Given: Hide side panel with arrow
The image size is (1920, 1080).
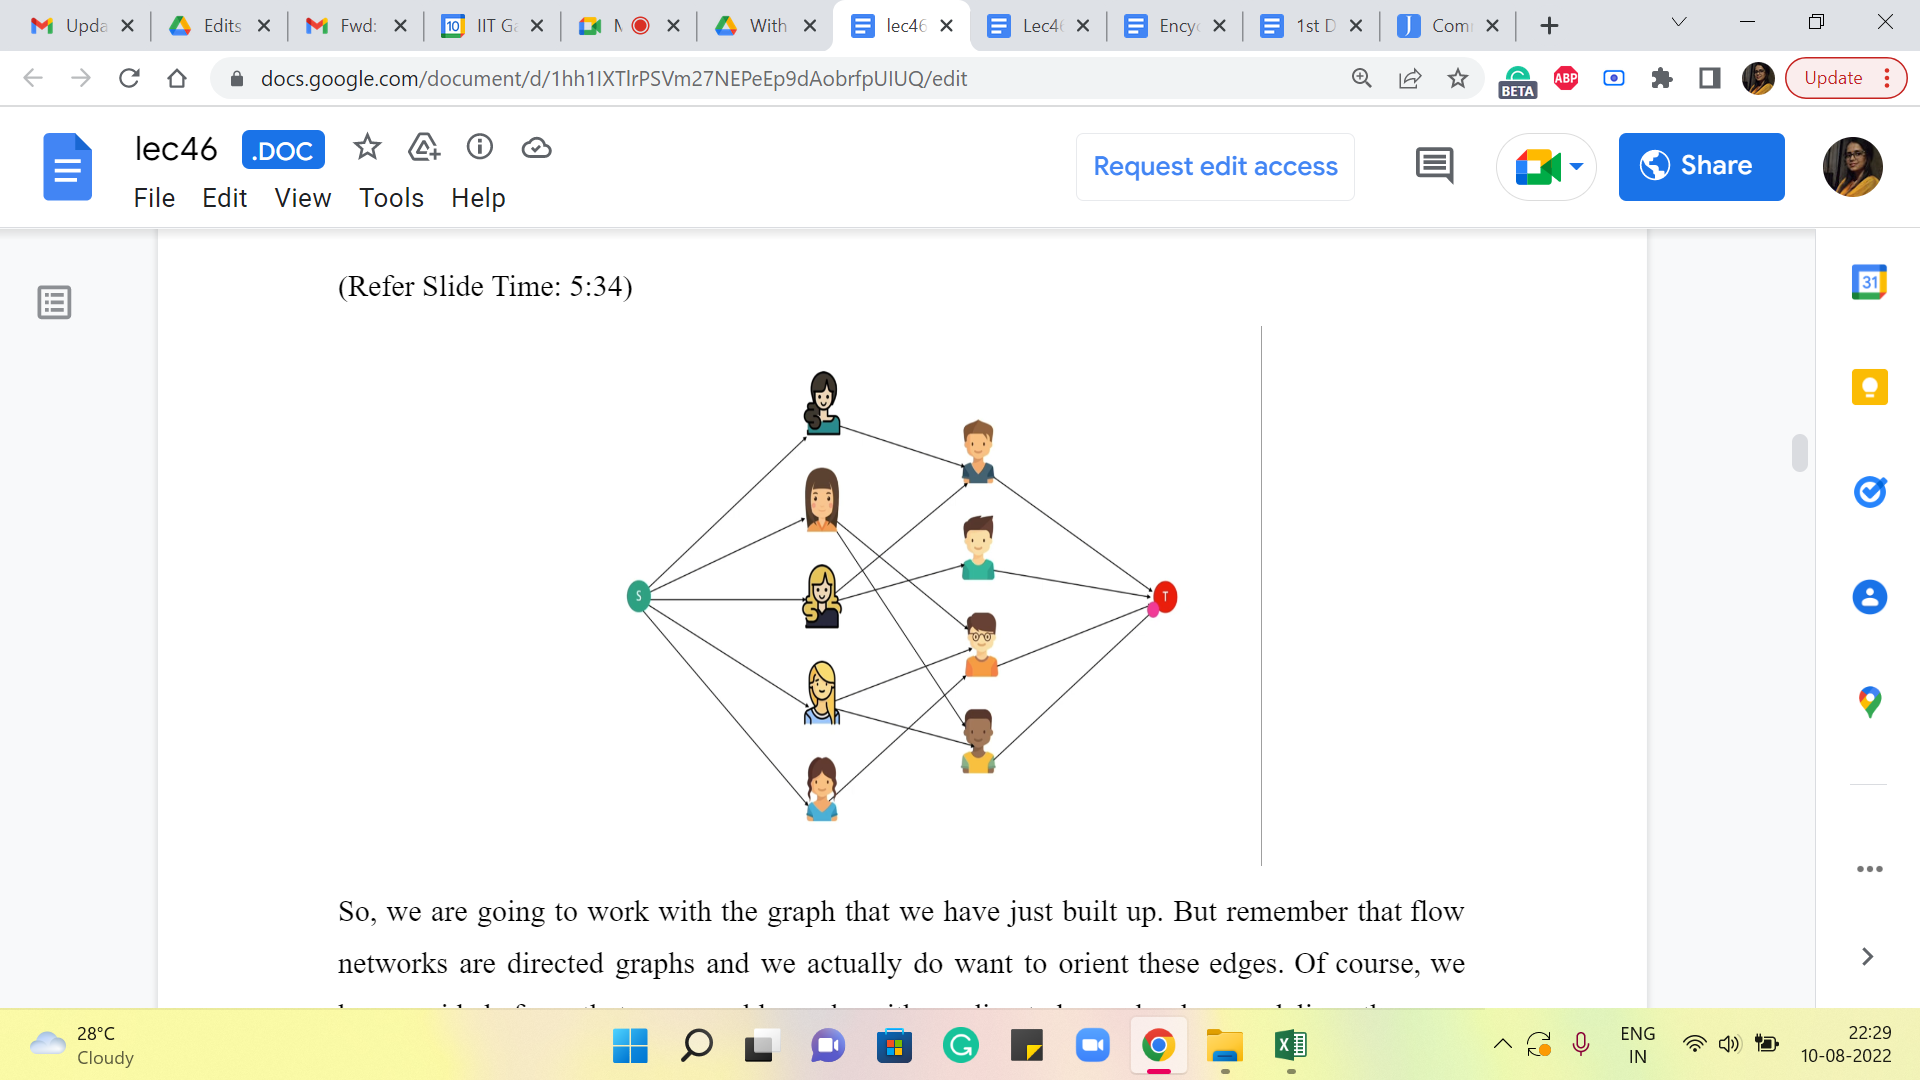Looking at the screenshot, I should point(1867,957).
